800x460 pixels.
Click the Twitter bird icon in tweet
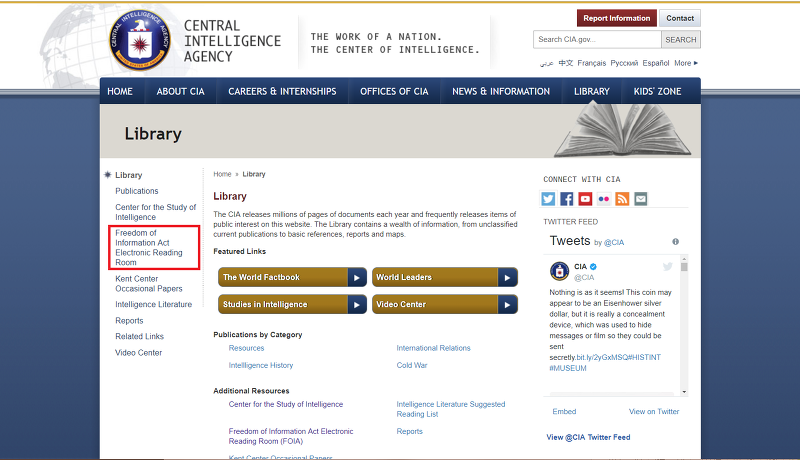tap(667, 266)
